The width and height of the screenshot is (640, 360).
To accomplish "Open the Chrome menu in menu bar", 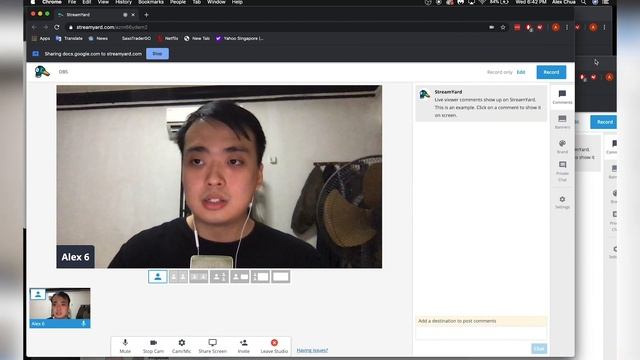I will click(x=52, y=2).
